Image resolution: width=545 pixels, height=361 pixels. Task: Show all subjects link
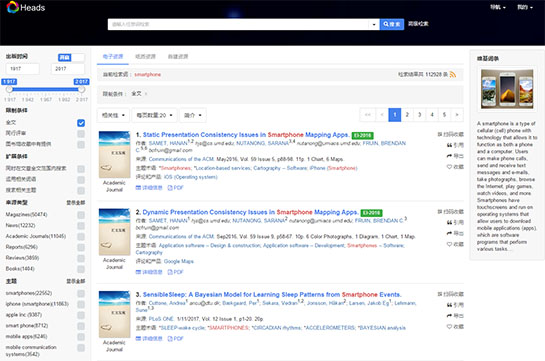[76, 281]
